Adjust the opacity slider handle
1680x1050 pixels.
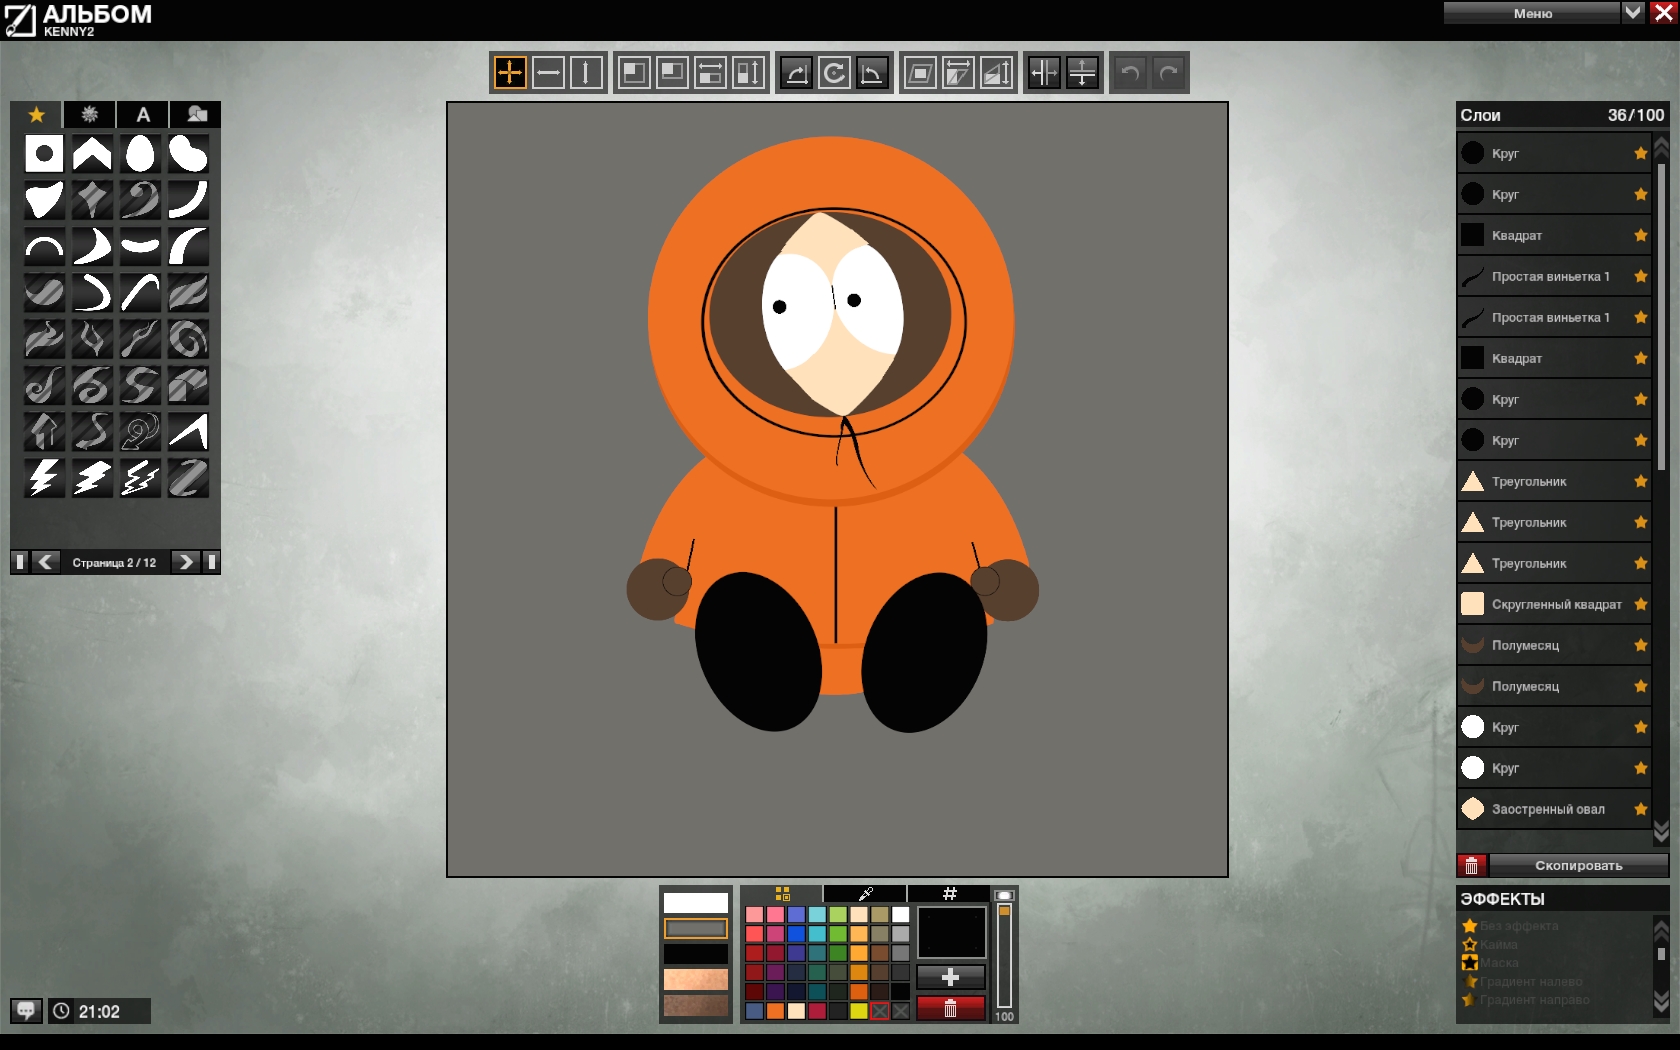1004,910
